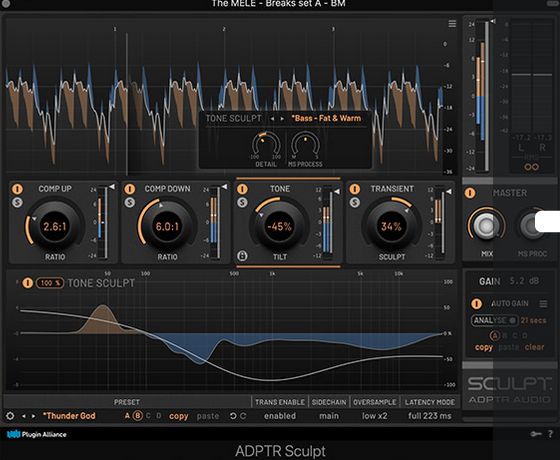
Task: Click the DETAIL knob in popup
Action: click(266, 146)
